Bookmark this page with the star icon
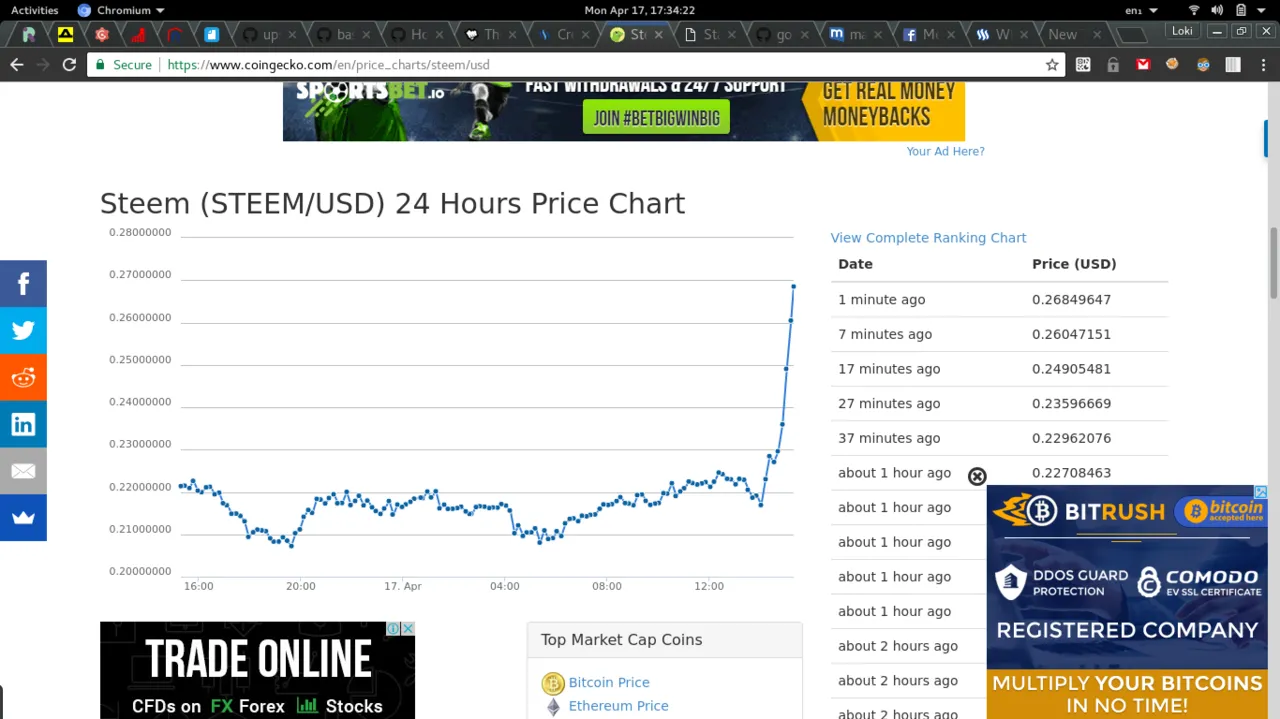The width and height of the screenshot is (1280, 719). [1052, 64]
